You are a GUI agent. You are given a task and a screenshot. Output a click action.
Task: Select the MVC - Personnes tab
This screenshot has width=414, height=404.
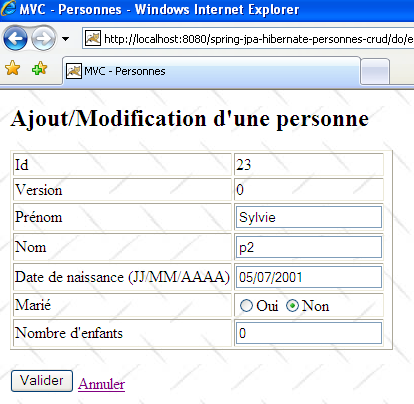pos(211,71)
